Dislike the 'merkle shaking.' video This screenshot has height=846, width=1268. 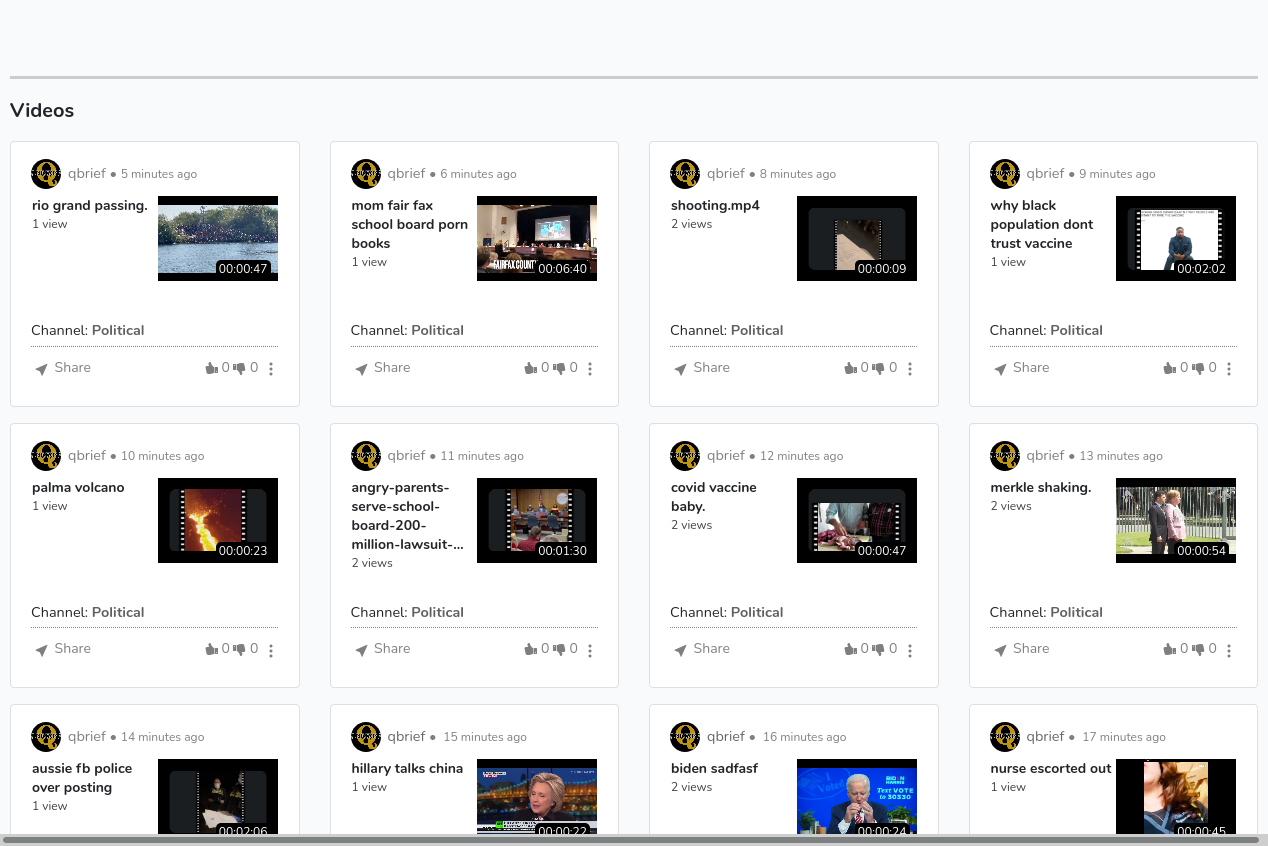tap(1197, 649)
